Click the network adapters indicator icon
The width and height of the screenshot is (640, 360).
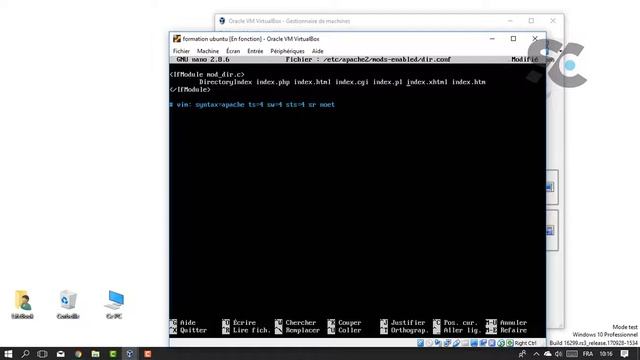pos(447,343)
